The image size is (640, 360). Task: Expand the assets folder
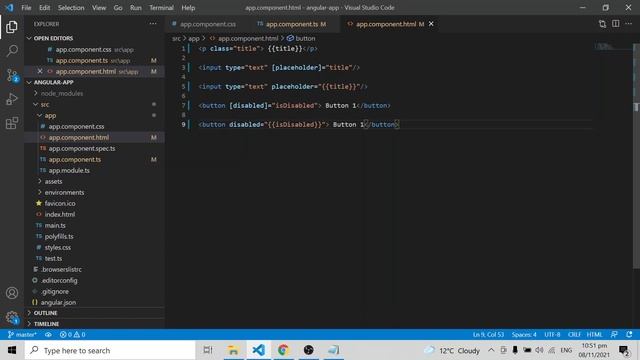[53, 181]
